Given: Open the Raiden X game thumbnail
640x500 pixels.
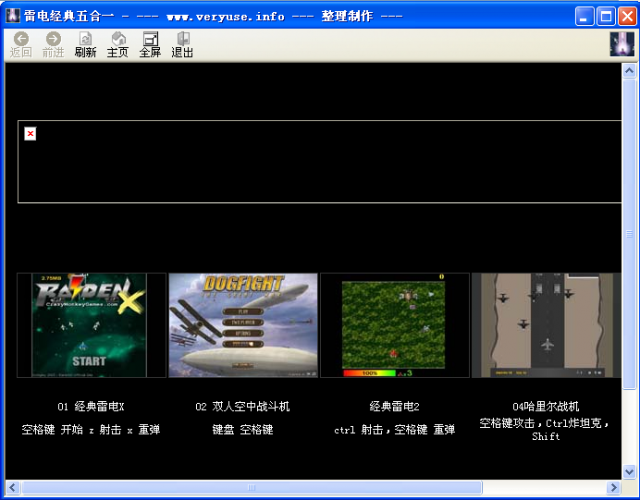Looking at the screenshot, I should pos(91,325).
